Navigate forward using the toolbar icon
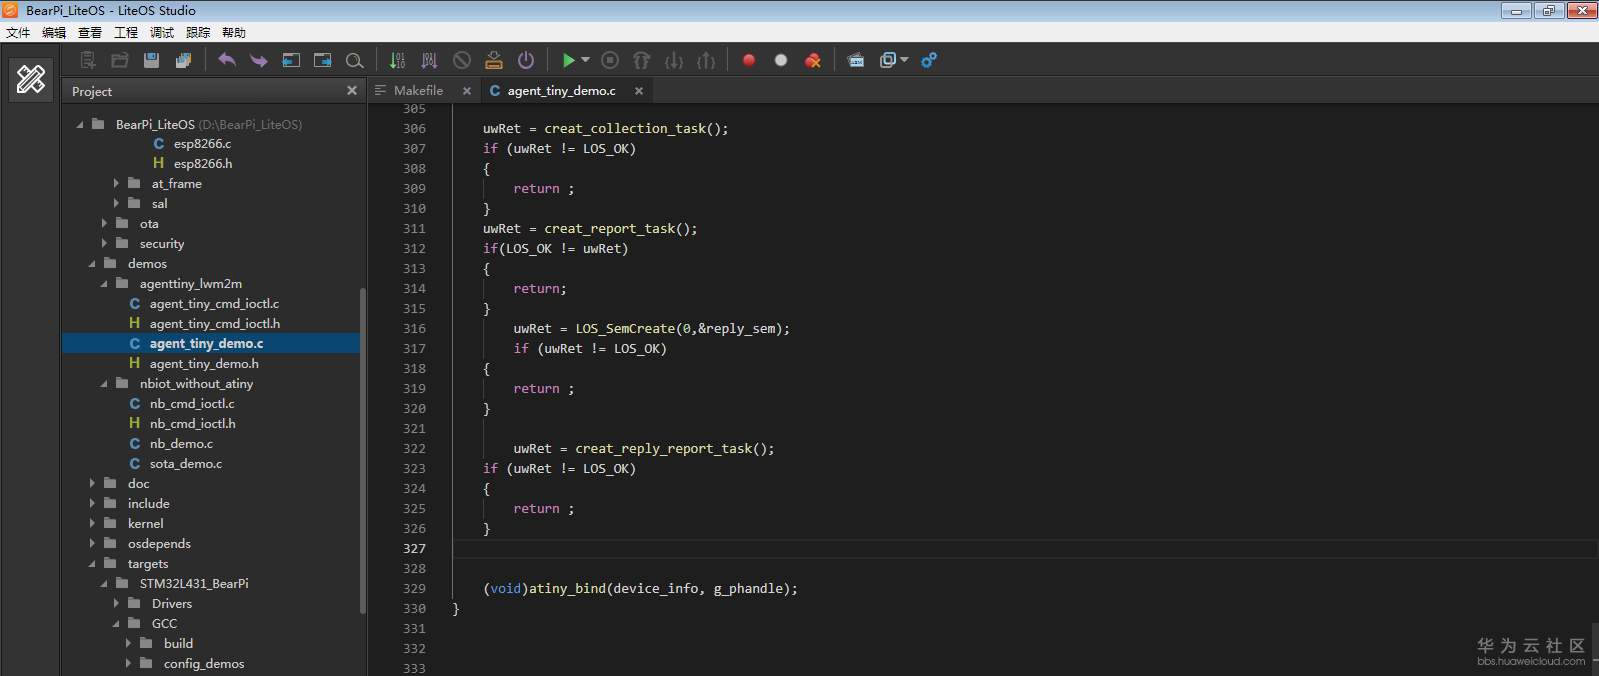 tap(322, 60)
